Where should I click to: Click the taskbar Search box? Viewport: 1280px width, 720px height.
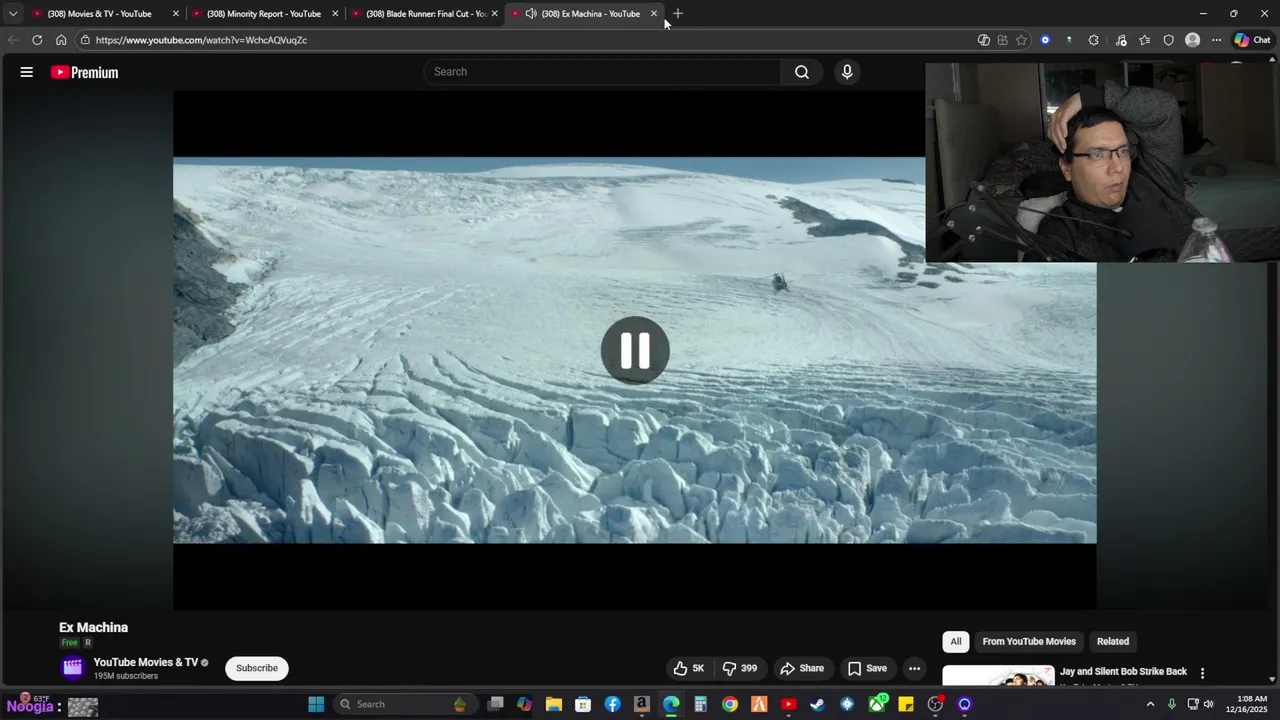tap(404, 704)
